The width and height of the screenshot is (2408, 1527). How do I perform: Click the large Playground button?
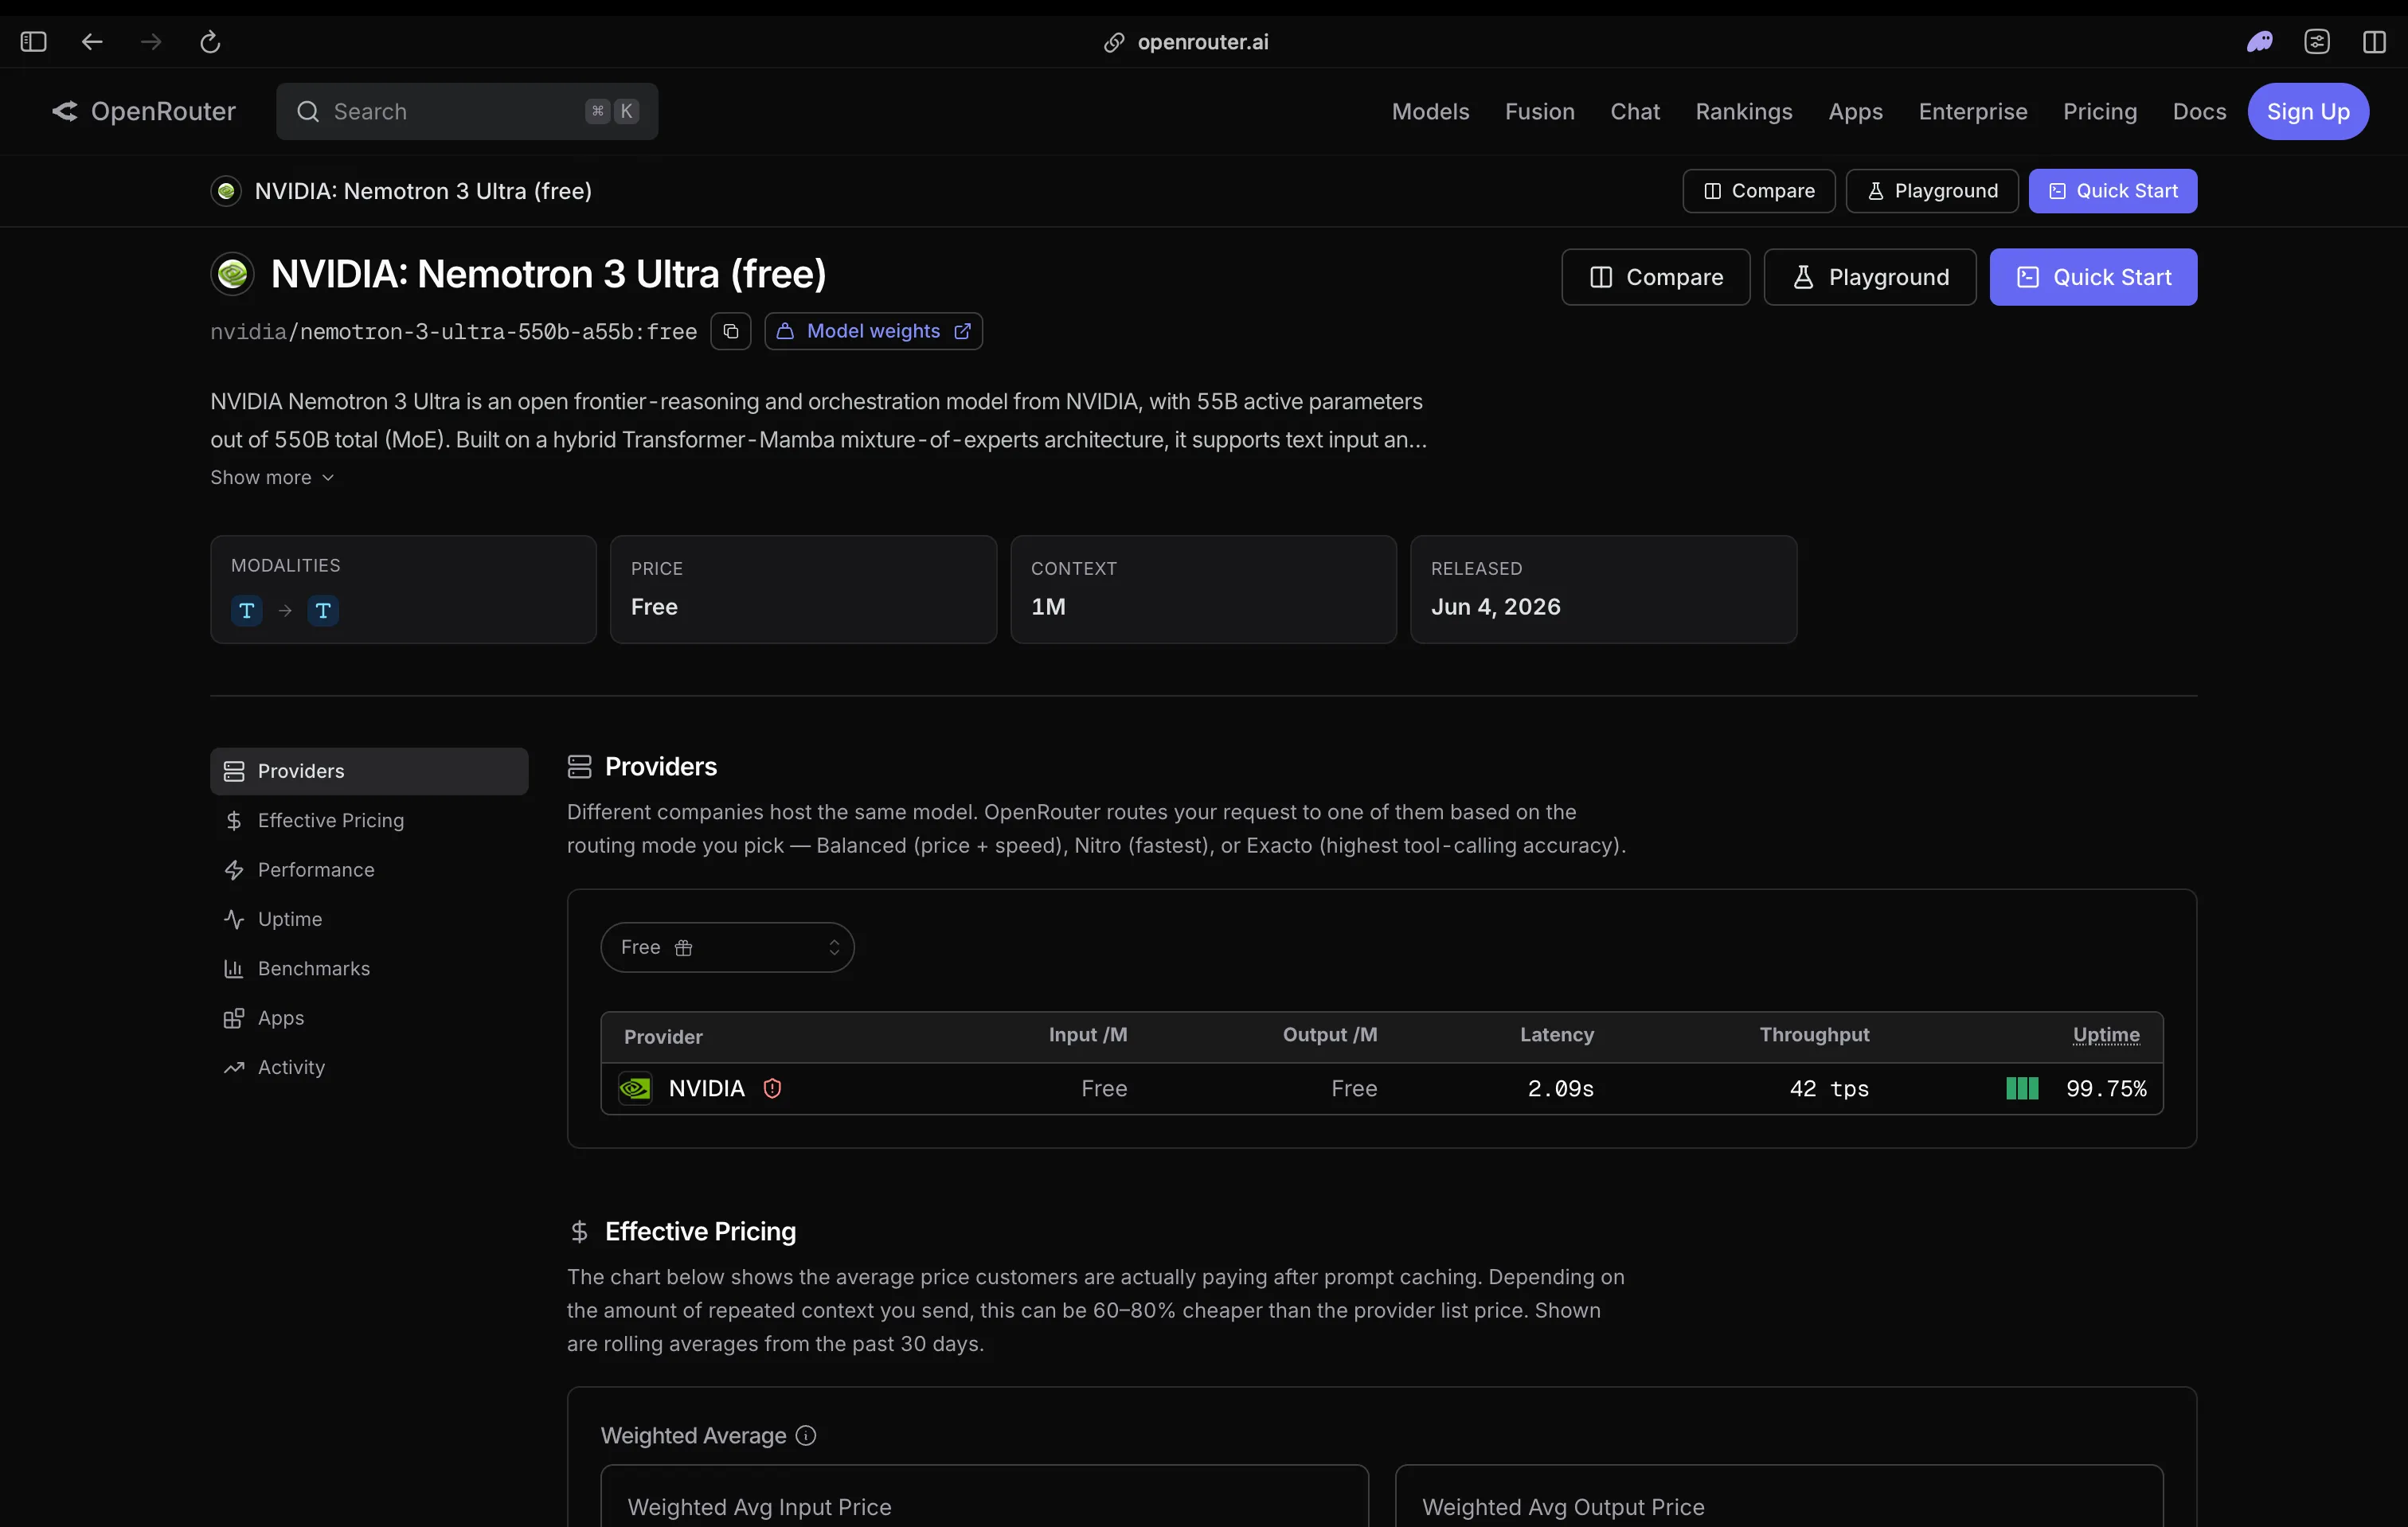click(1869, 277)
